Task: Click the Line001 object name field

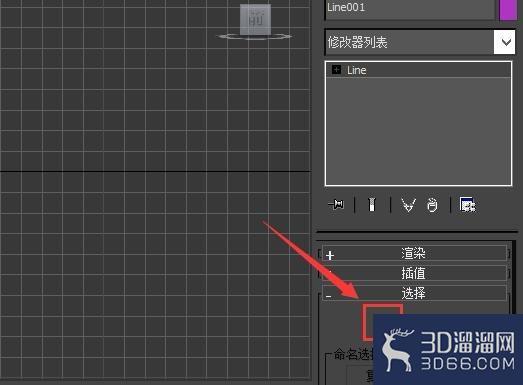Action: click(x=410, y=9)
